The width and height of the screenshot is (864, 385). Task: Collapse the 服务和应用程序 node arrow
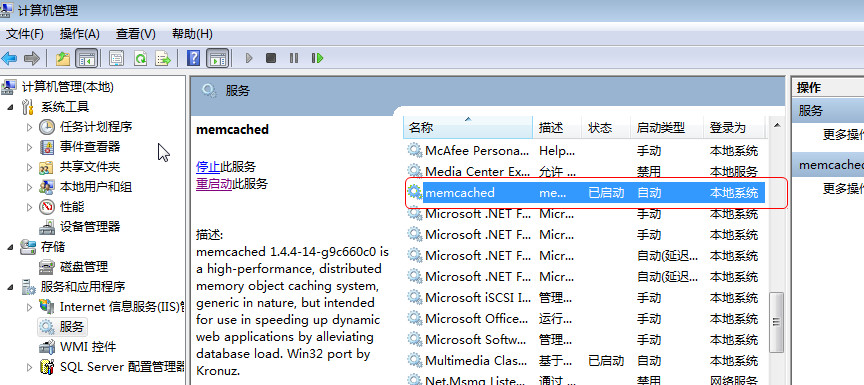[10, 287]
